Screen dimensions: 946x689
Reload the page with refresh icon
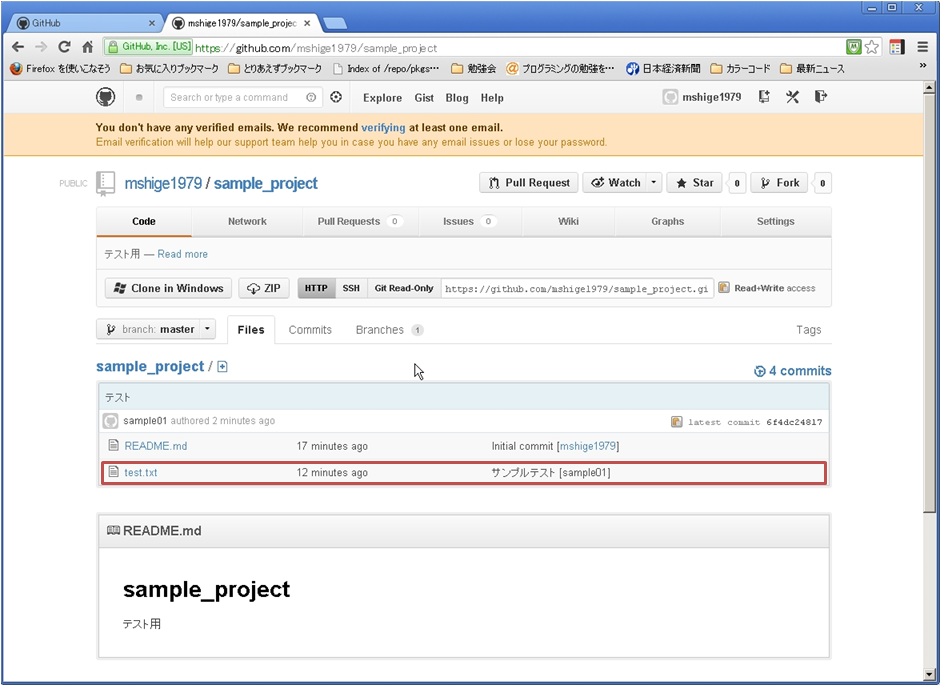point(65,47)
